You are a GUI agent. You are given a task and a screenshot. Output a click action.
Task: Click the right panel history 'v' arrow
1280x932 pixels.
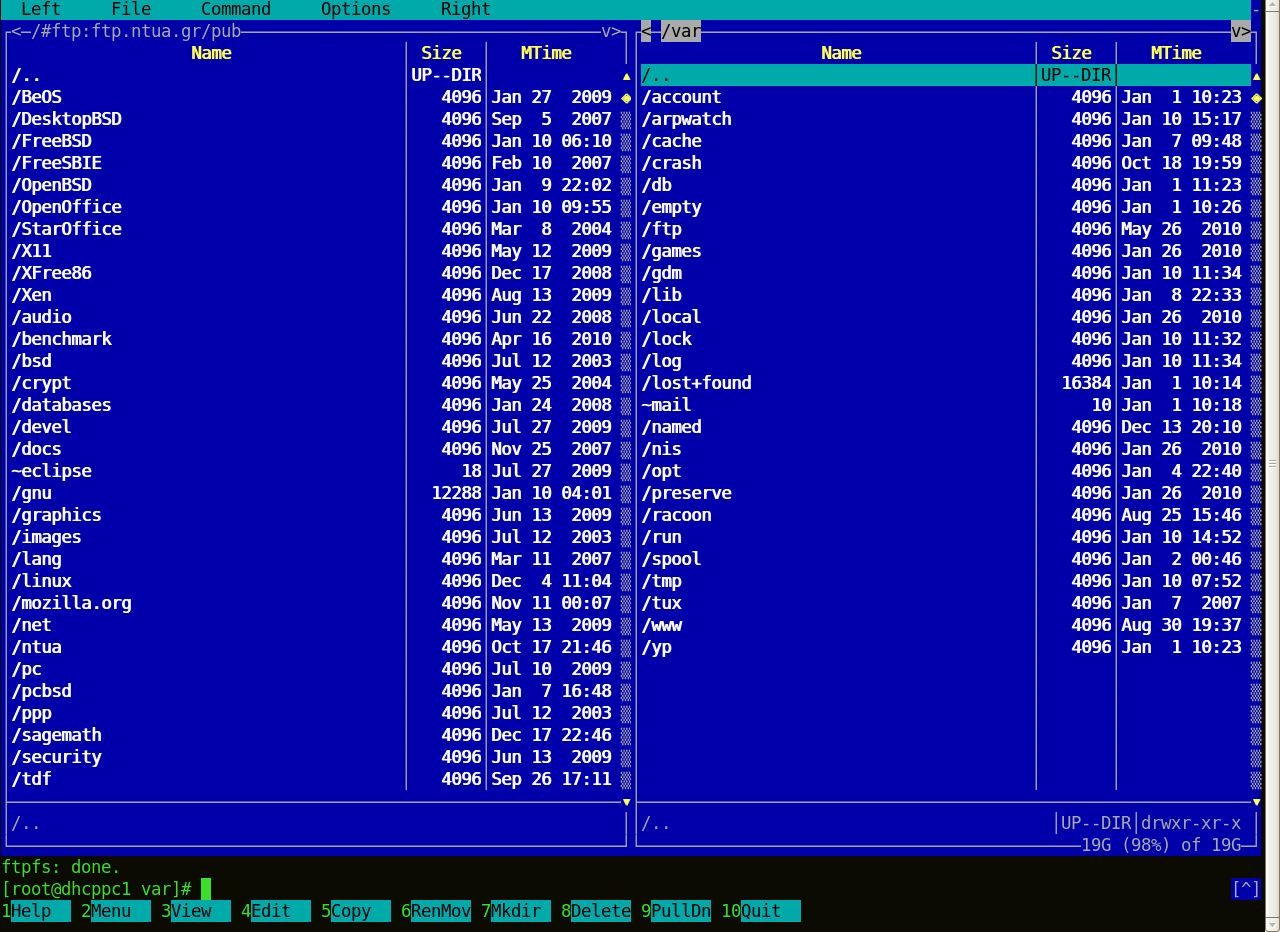pyautogui.click(x=1240, y=31)
